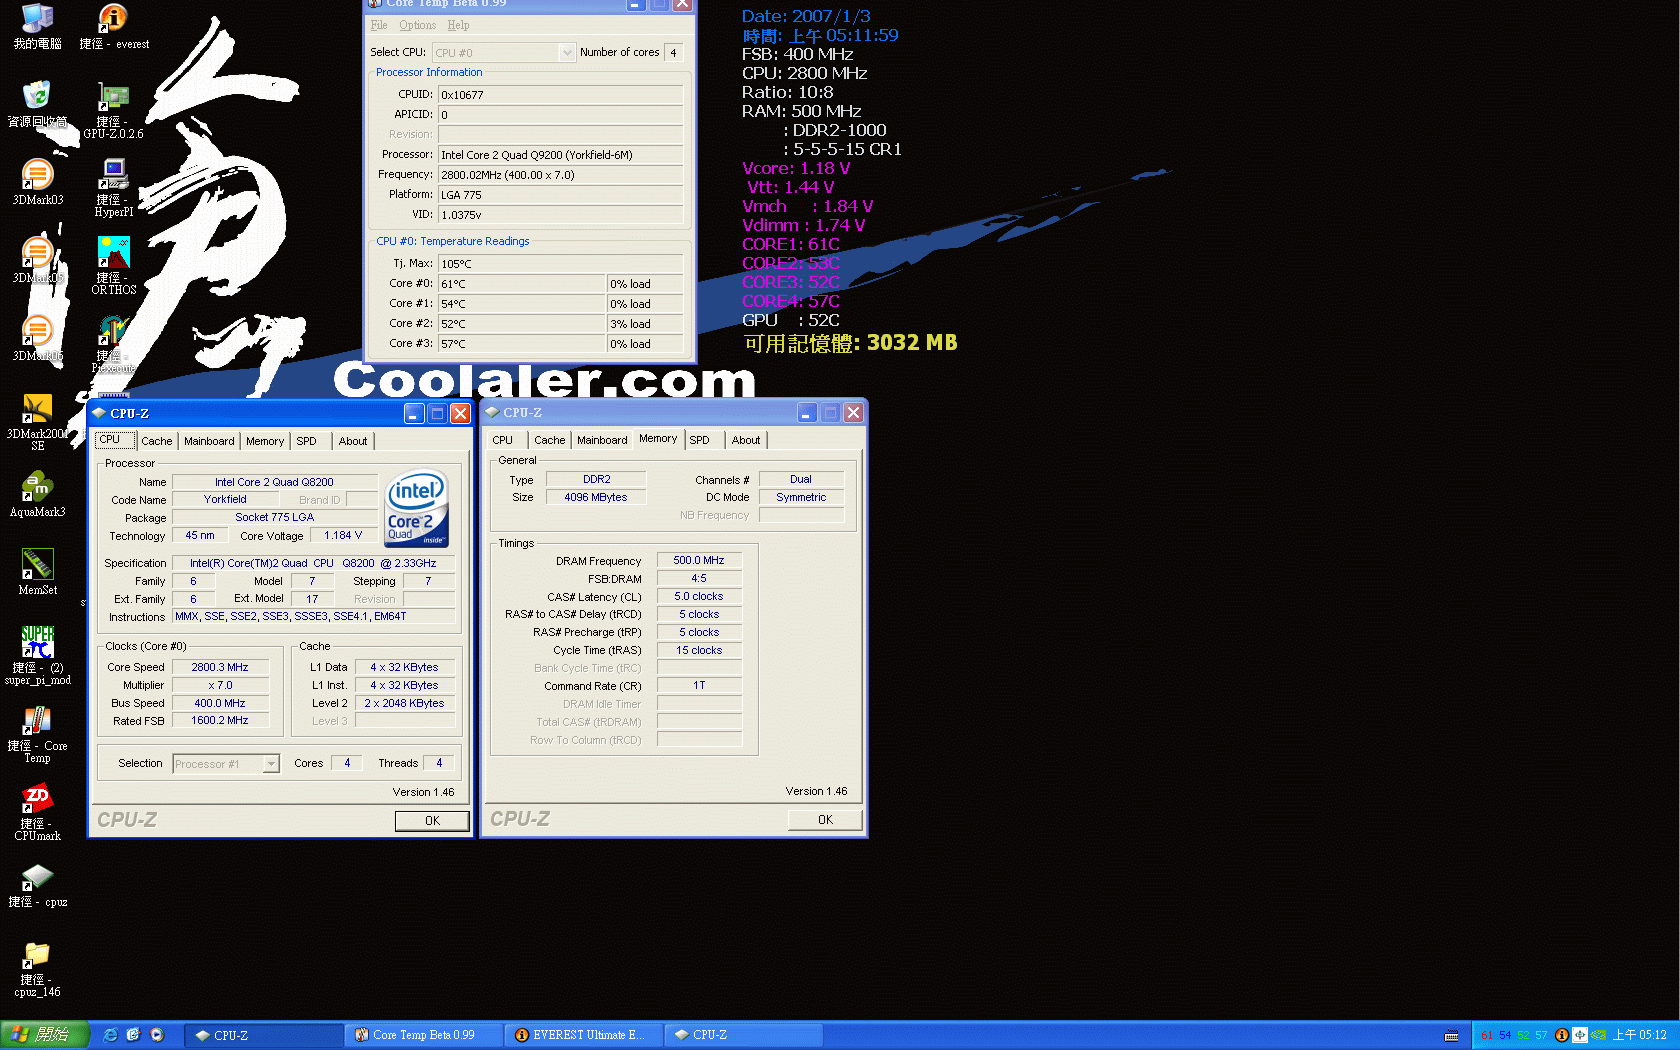The height and width of the screenshot is (1050, 1680).
Task: Open Internet Explorer from quick launch
Action: [x=110, y=1035]
